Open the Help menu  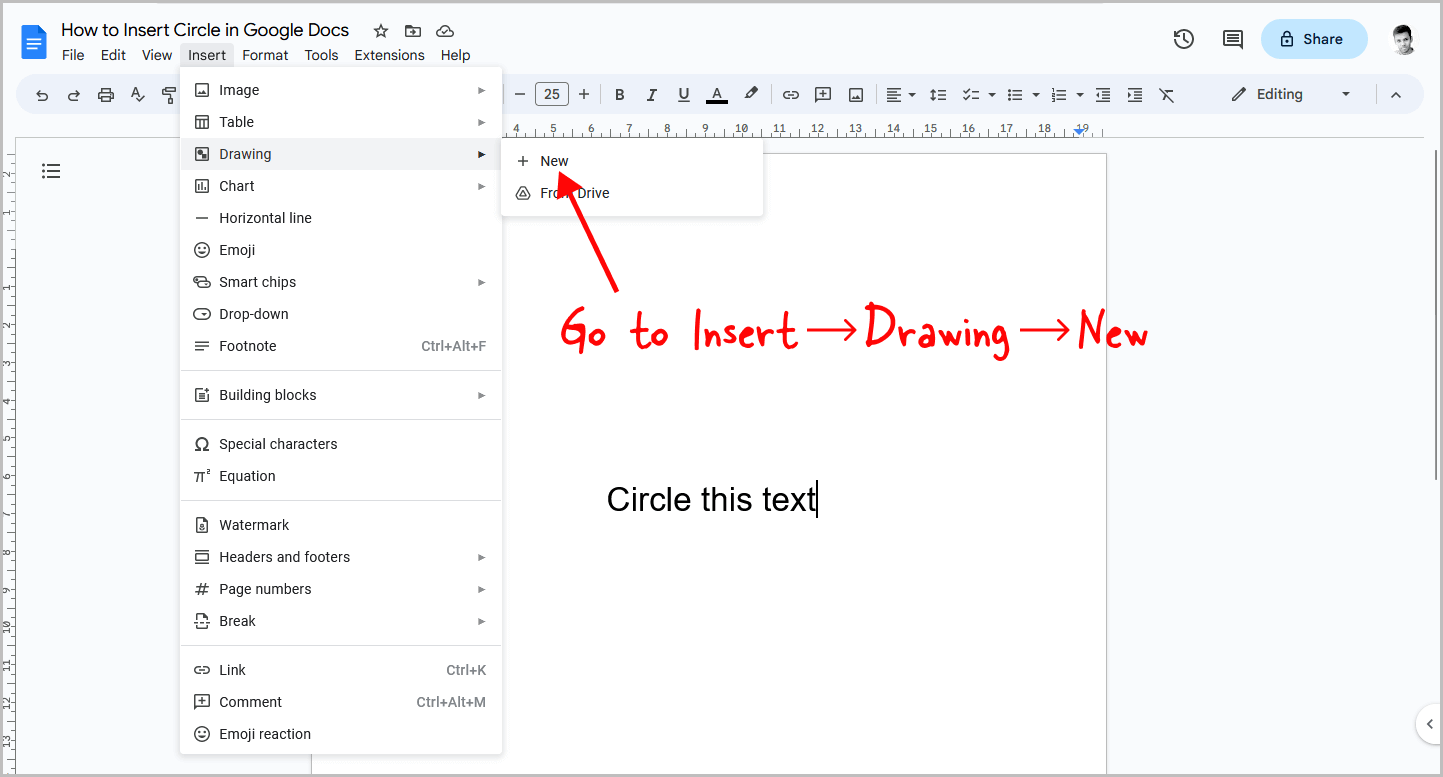(455, 55)
